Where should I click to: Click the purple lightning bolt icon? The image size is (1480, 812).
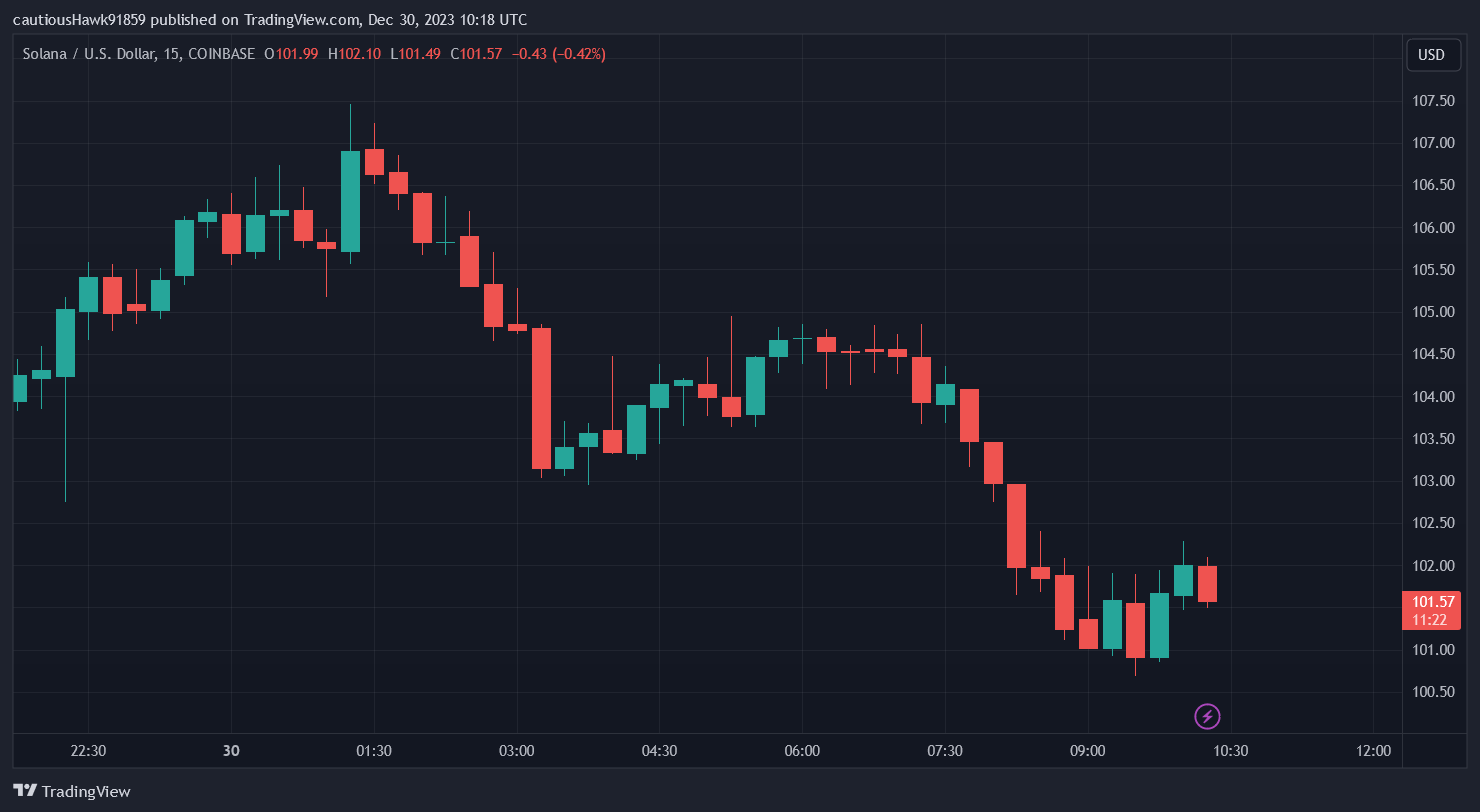tap(1207, 716)
